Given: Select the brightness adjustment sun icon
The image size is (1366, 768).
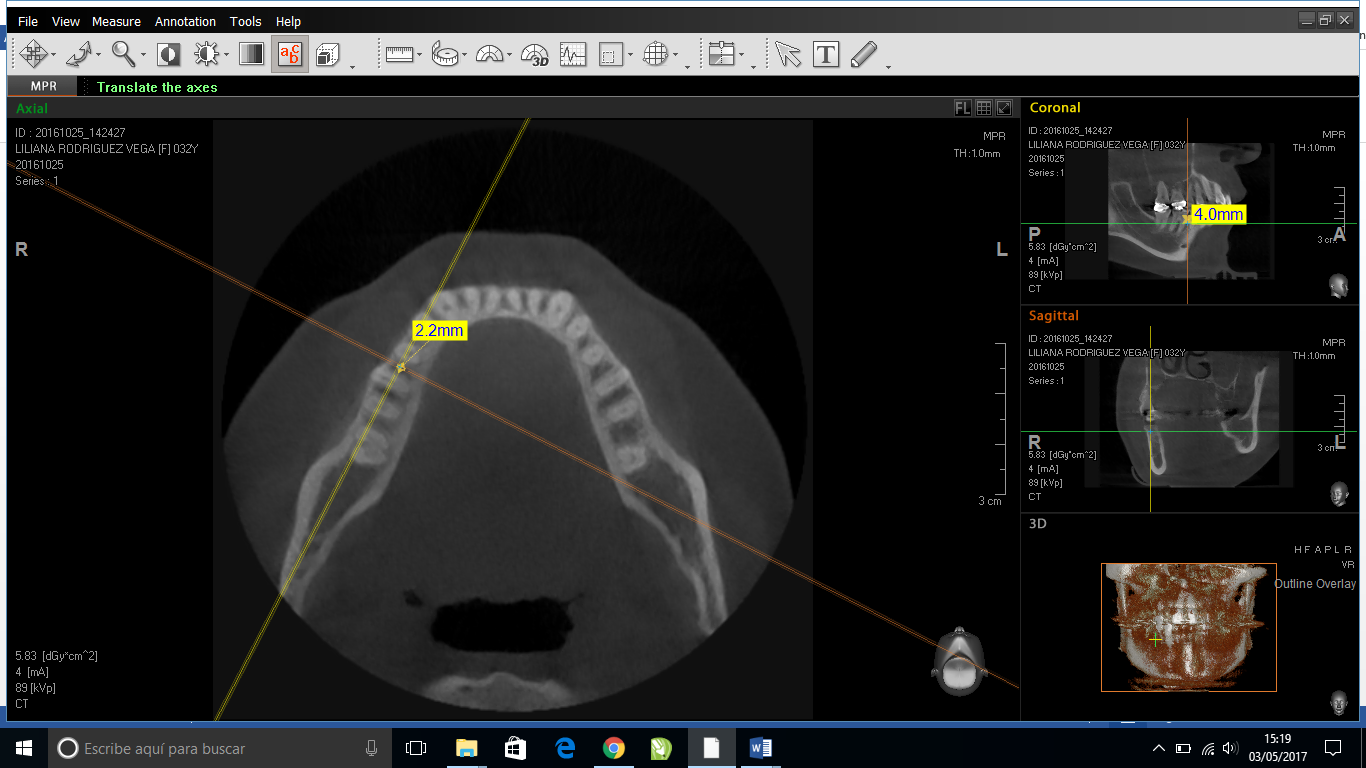Looking at the screenshot, I should point(206,54).
